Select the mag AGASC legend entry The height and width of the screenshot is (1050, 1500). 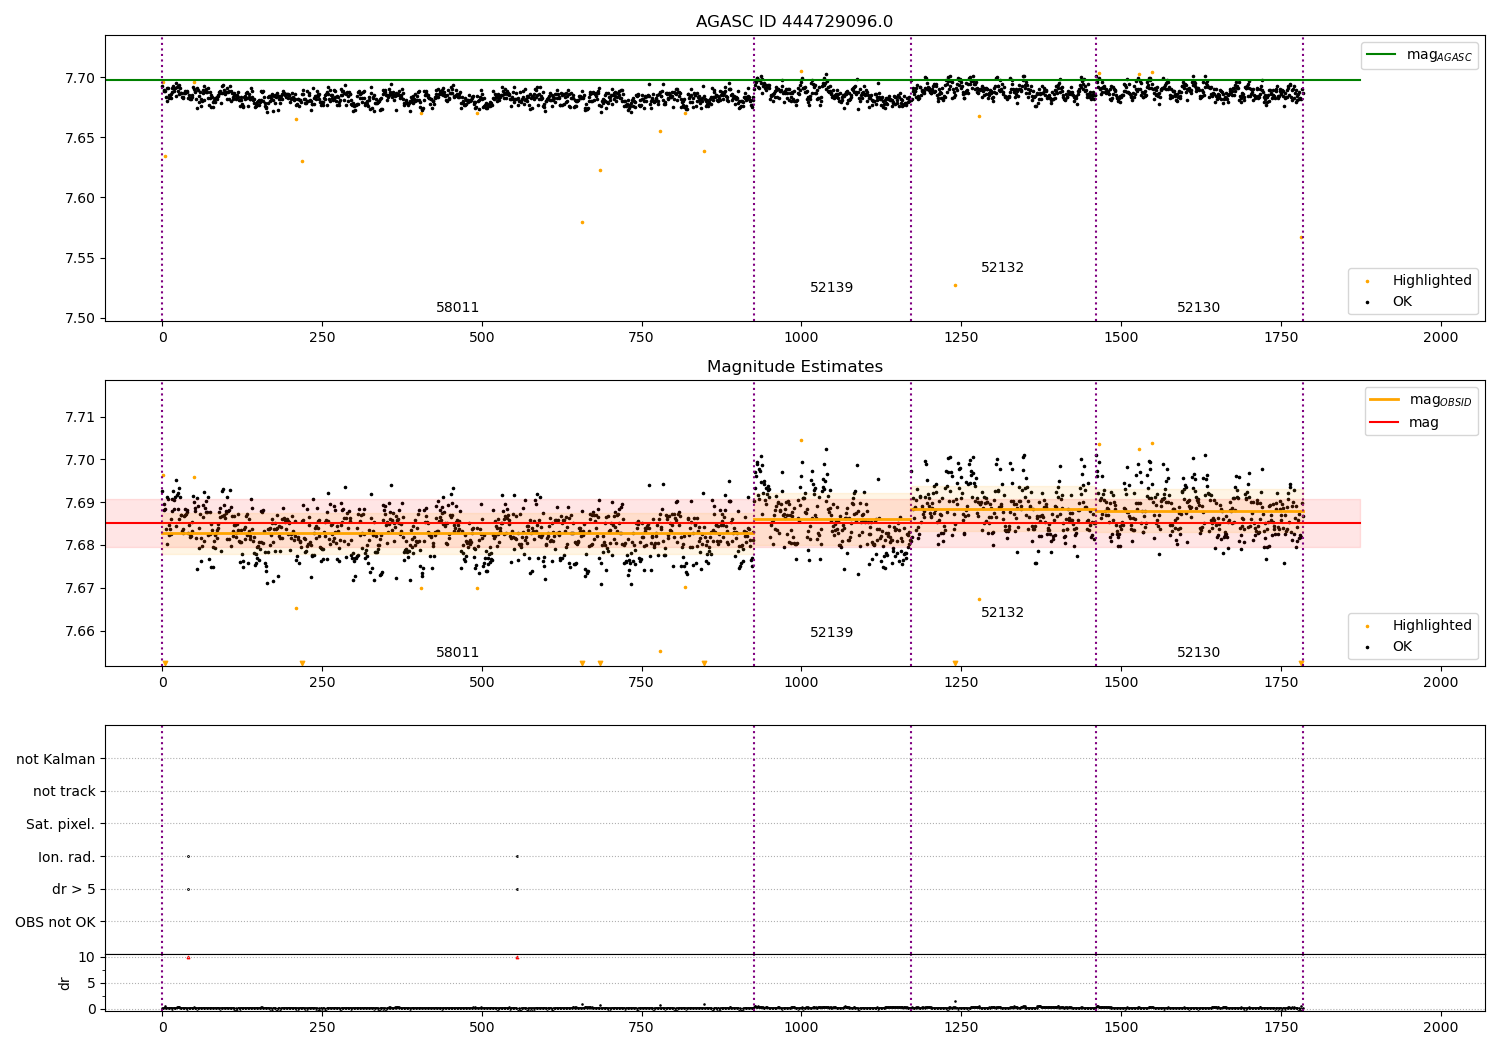pos(1419,55)
